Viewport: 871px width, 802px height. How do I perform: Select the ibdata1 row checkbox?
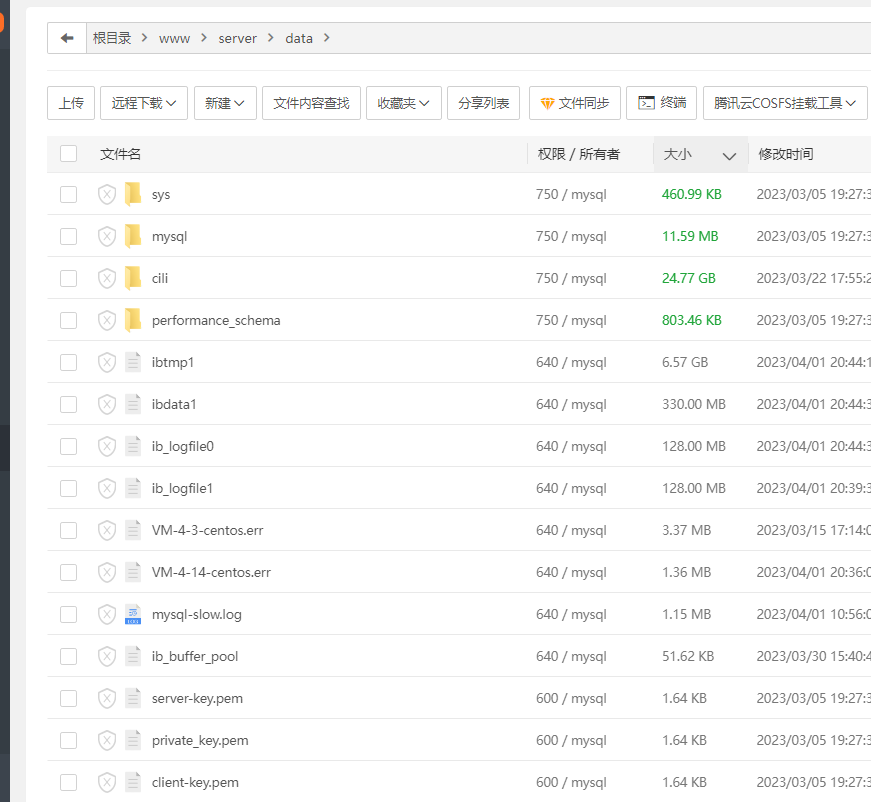tap(68, 404)
